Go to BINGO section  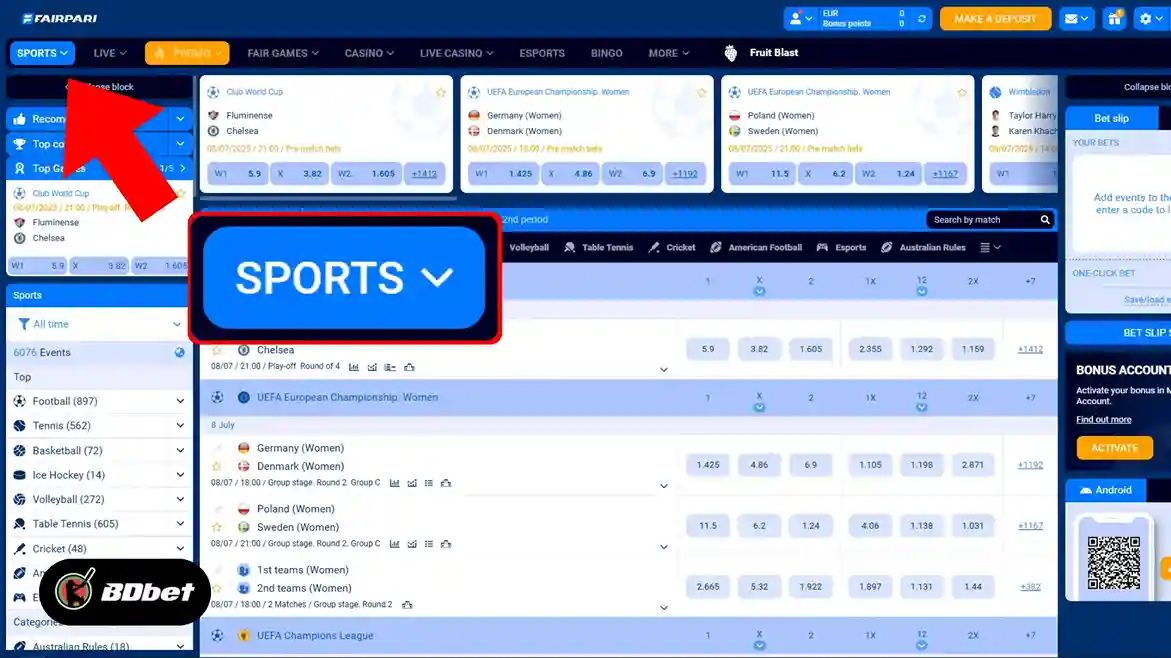click(606, 53)
